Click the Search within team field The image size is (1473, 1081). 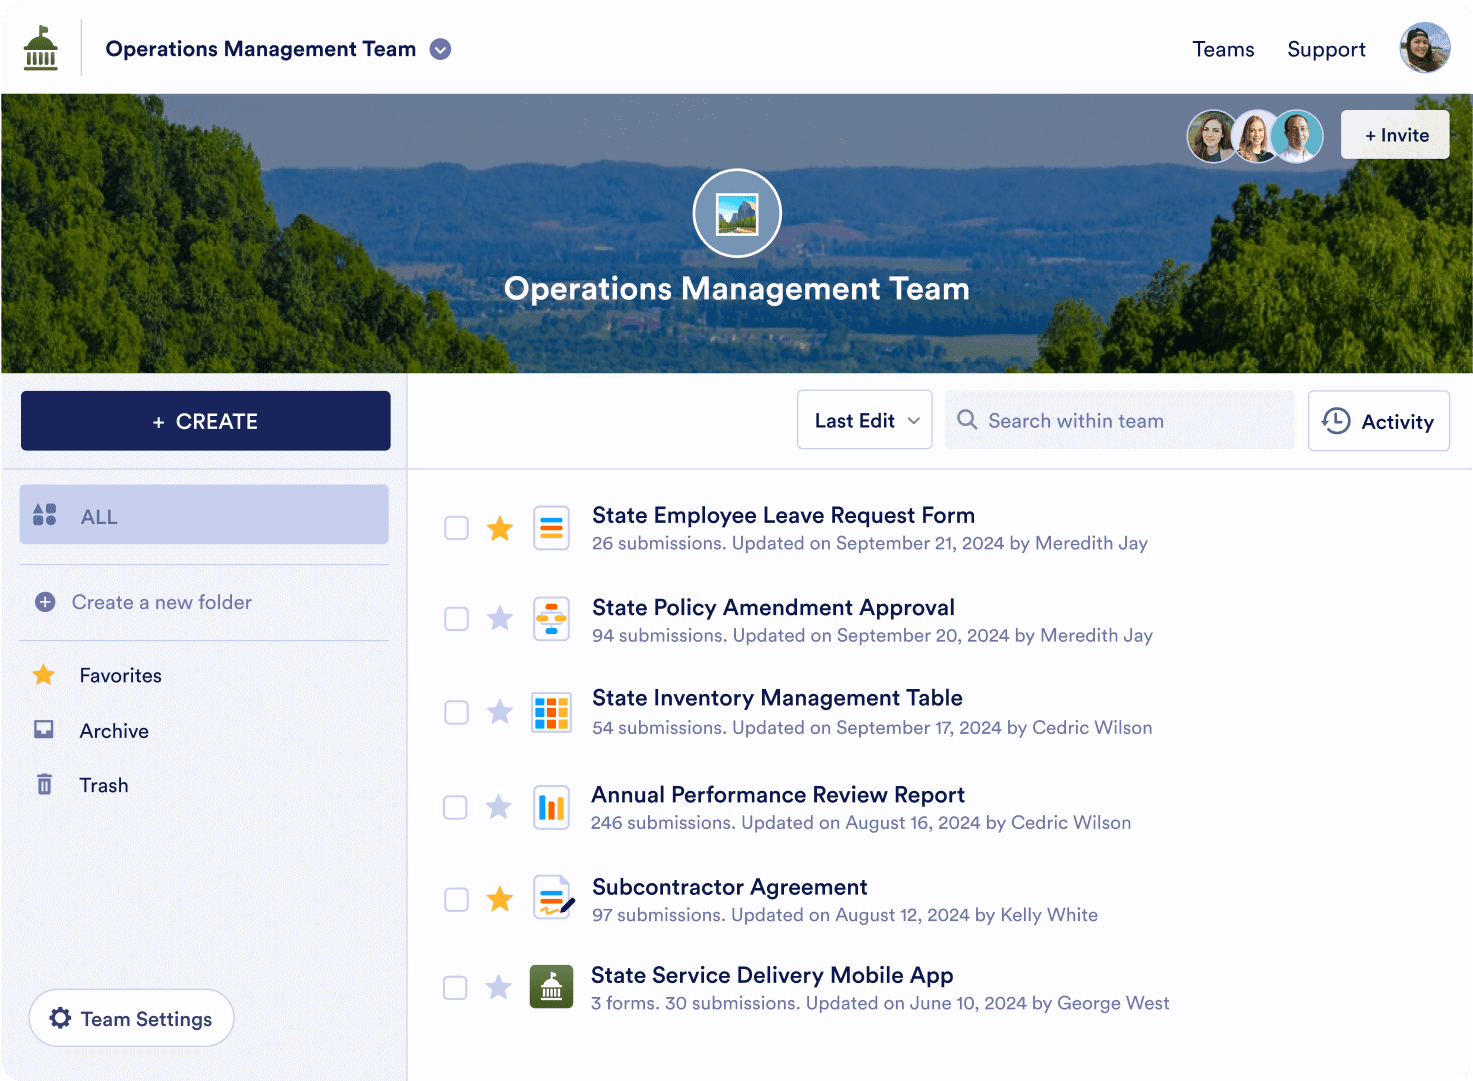[1120, 421]
